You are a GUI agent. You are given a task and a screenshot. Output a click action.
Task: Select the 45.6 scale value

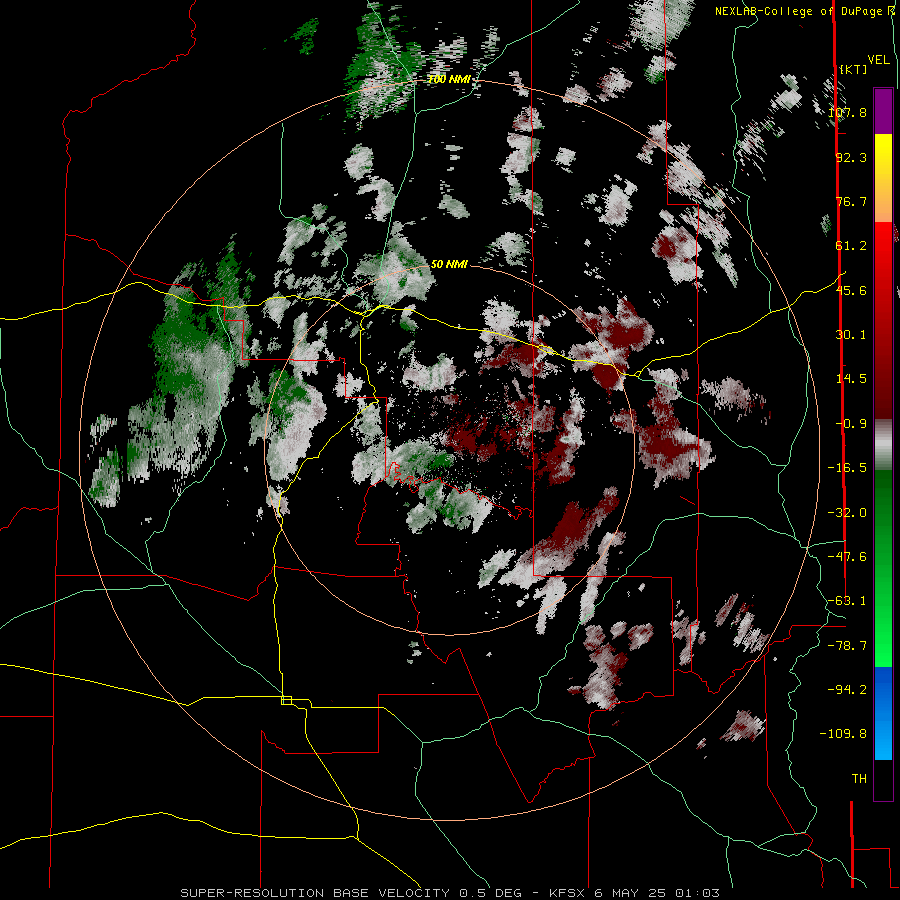pyautogui.click(x=851, y=290)
